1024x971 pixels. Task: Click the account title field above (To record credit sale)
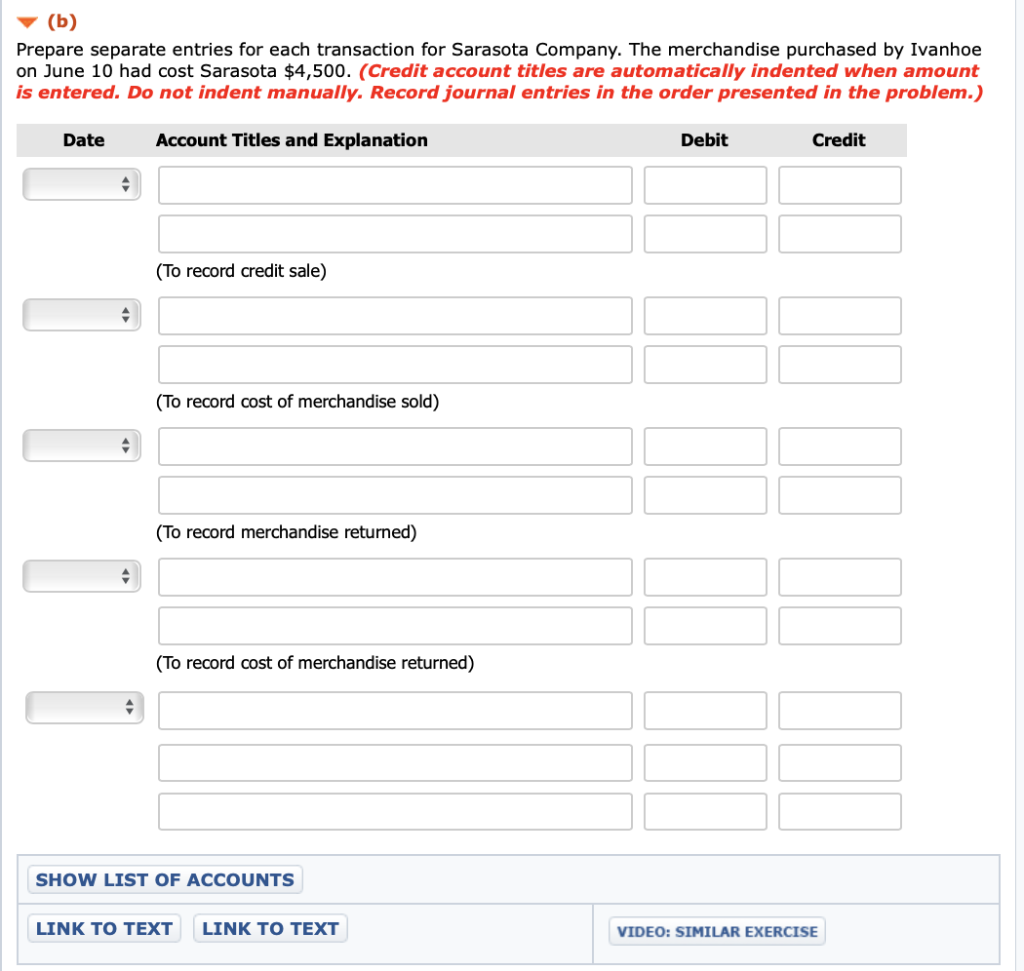click(395, 233)
